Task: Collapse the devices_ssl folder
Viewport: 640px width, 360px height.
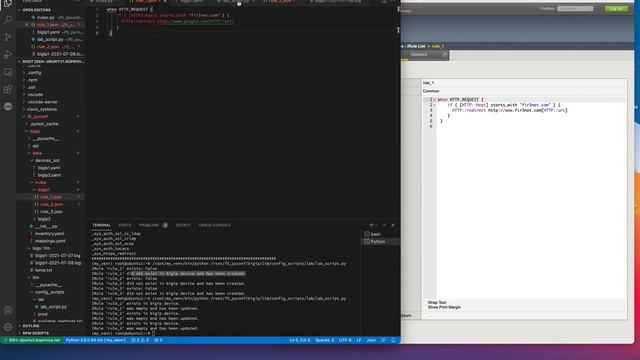Action: pos(47,160)
